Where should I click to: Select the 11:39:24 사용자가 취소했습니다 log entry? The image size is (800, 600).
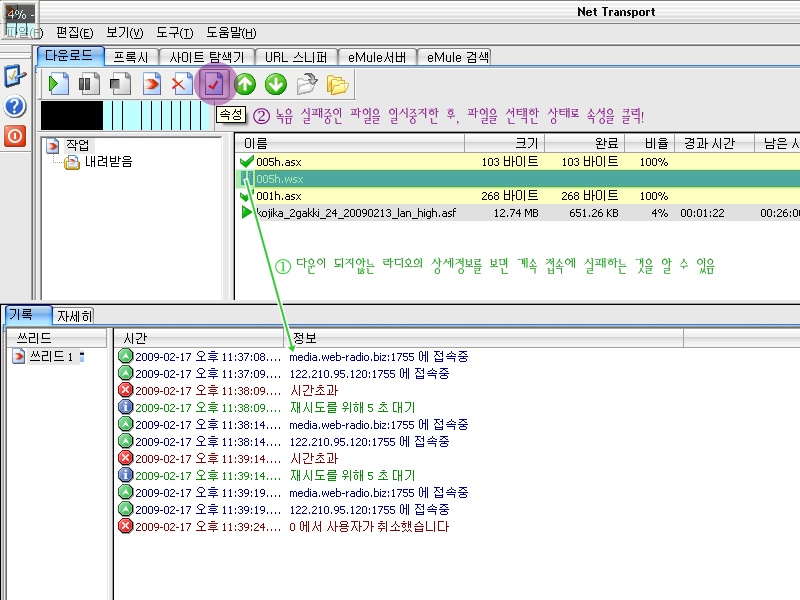[284, 526]
